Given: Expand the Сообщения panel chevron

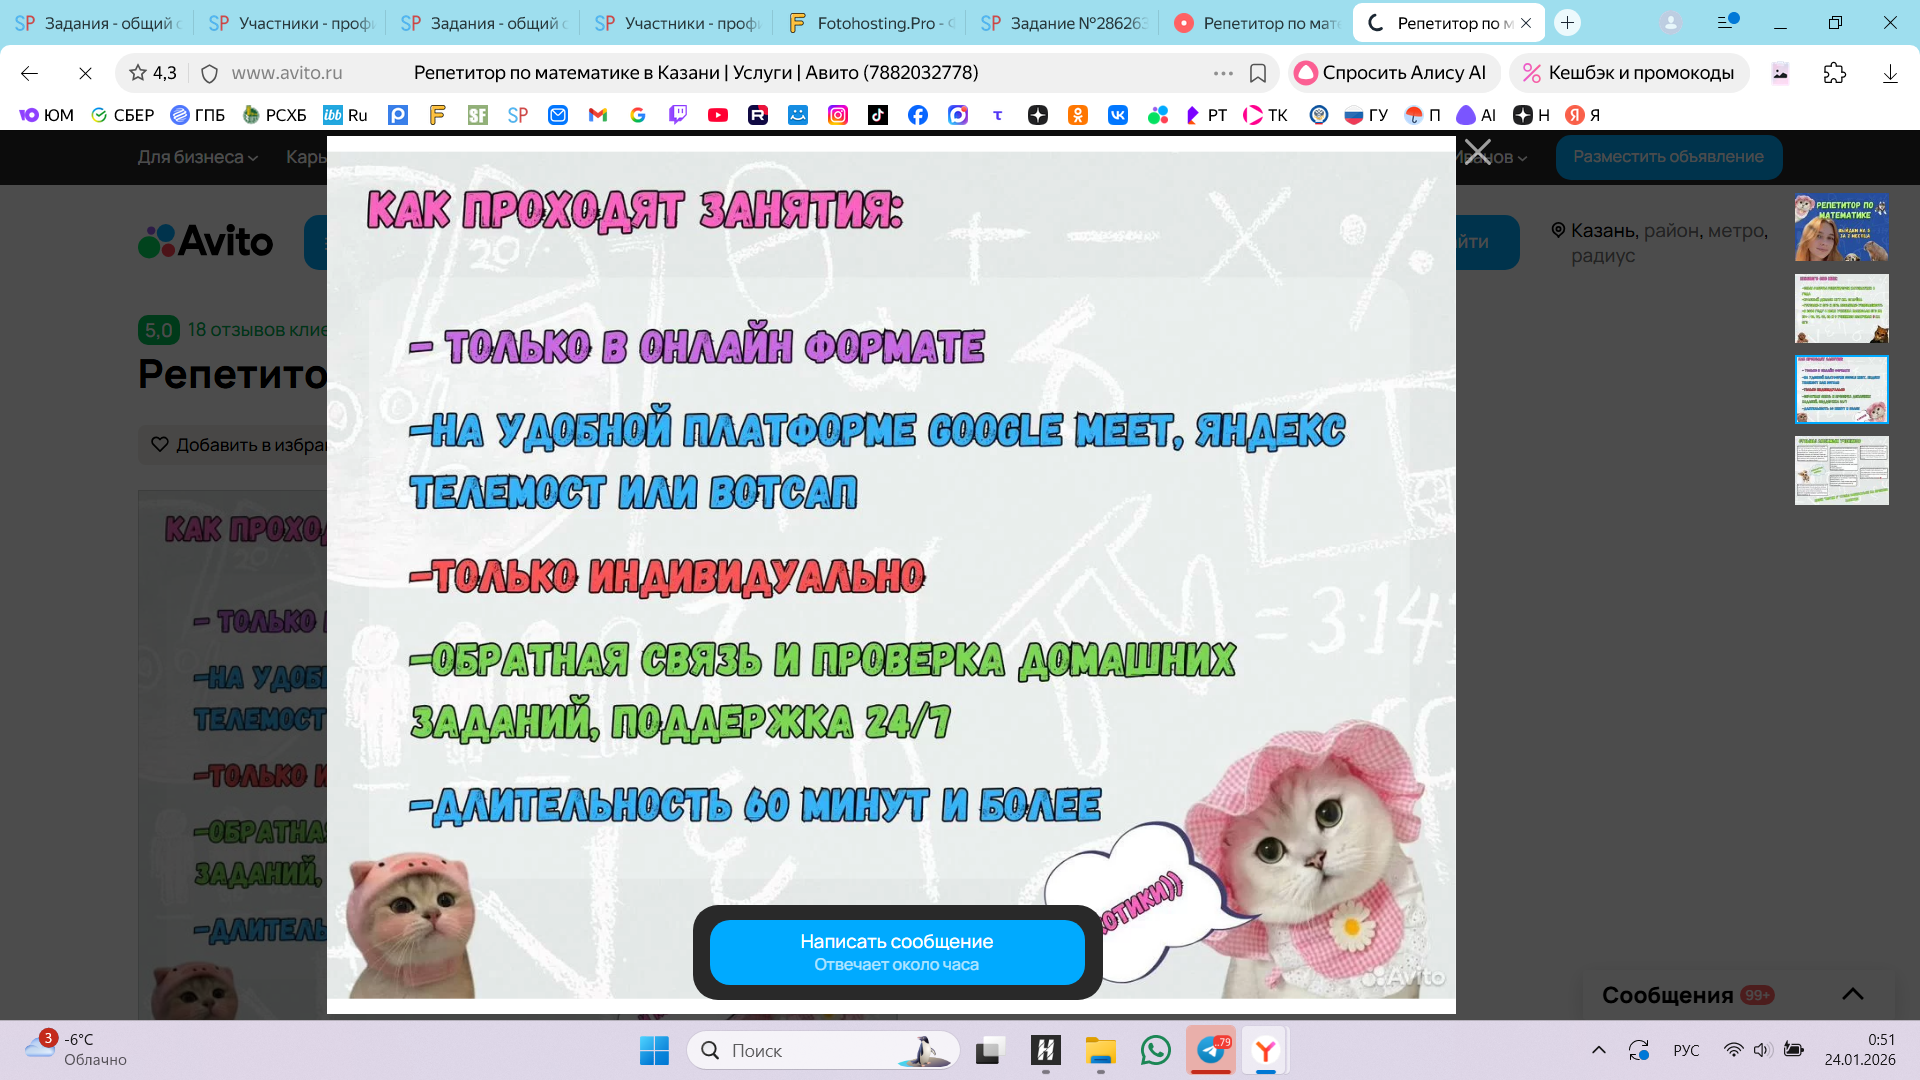Looking at the screenshot, I should 1852,994.
